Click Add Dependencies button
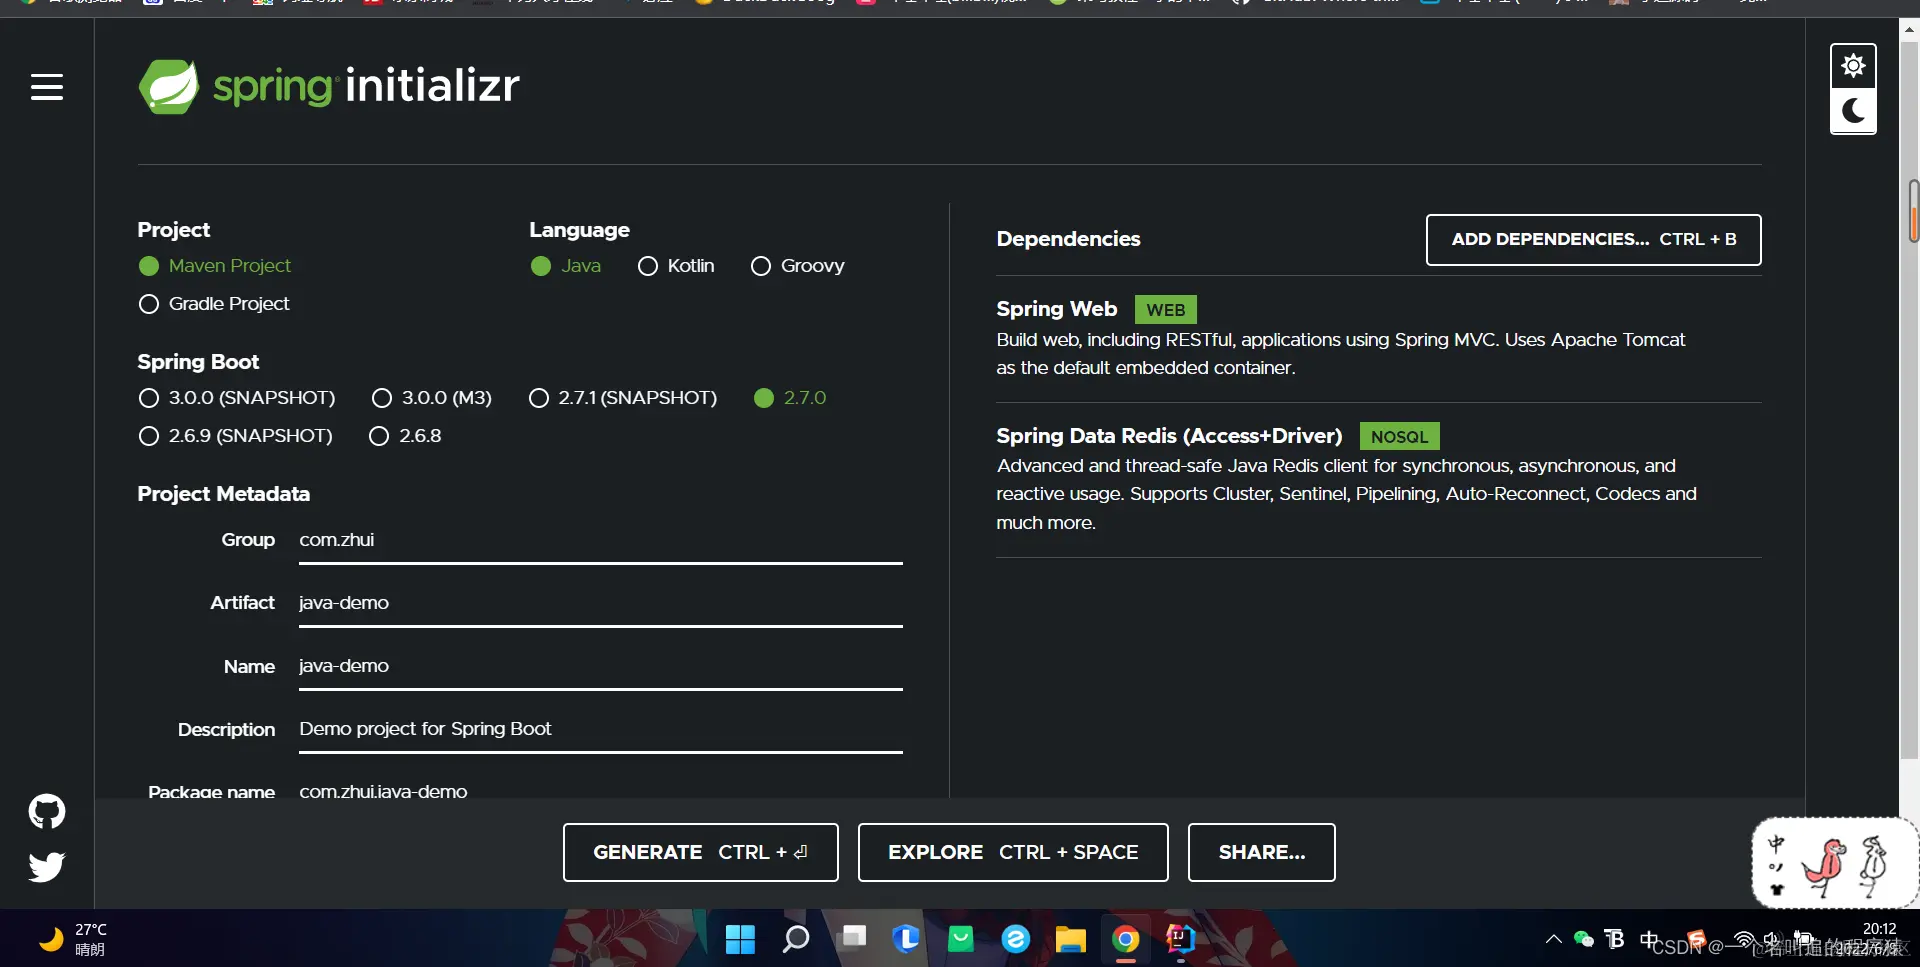Screen dimensions: 1920x967 click(x=1593, y=240)
